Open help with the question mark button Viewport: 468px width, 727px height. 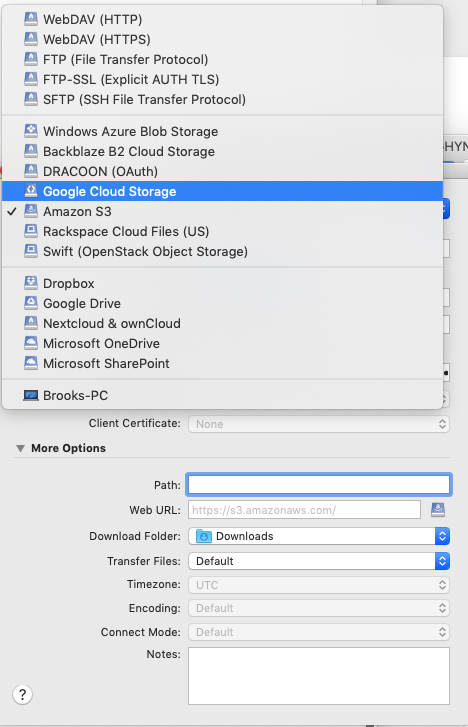(x=22, y=695)
